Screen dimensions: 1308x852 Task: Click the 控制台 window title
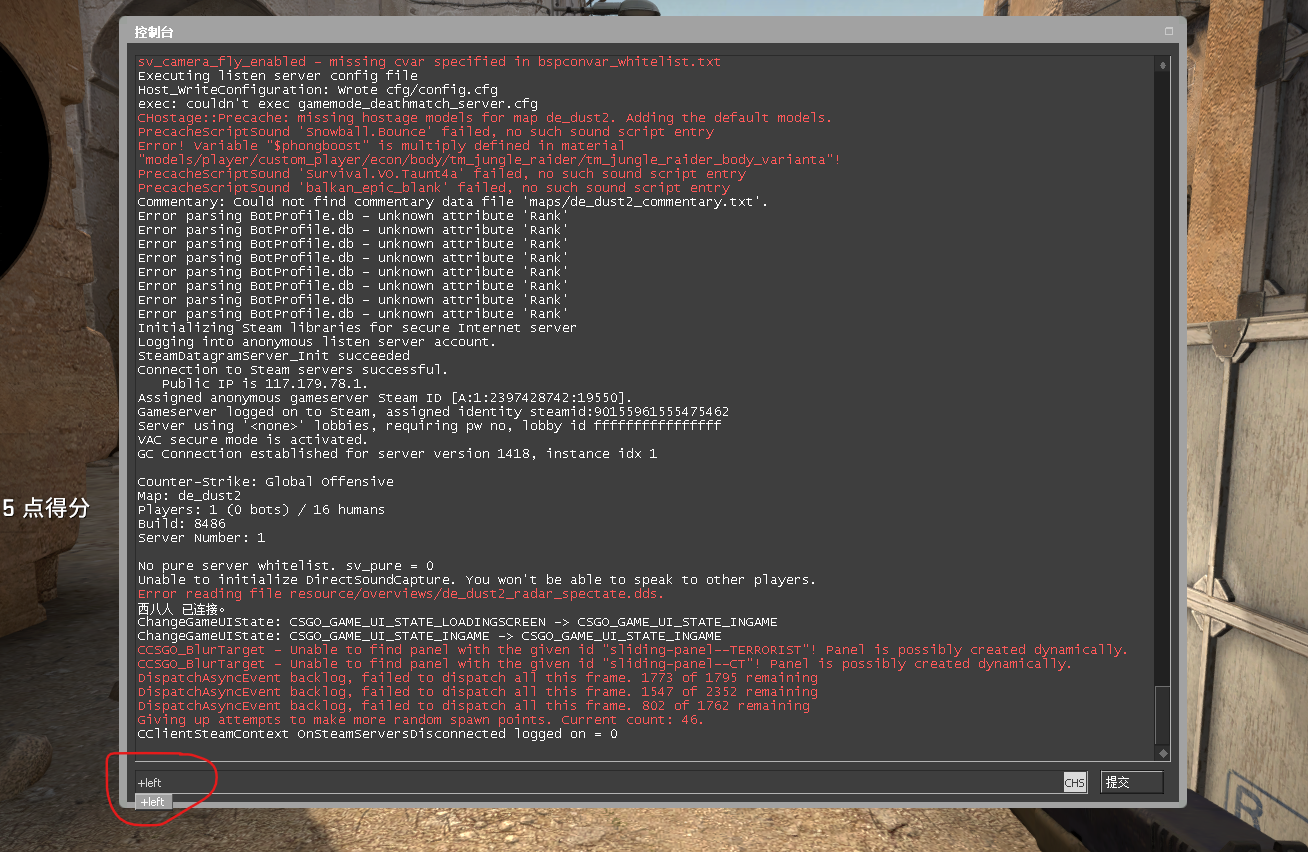click(x=154, y=32)
